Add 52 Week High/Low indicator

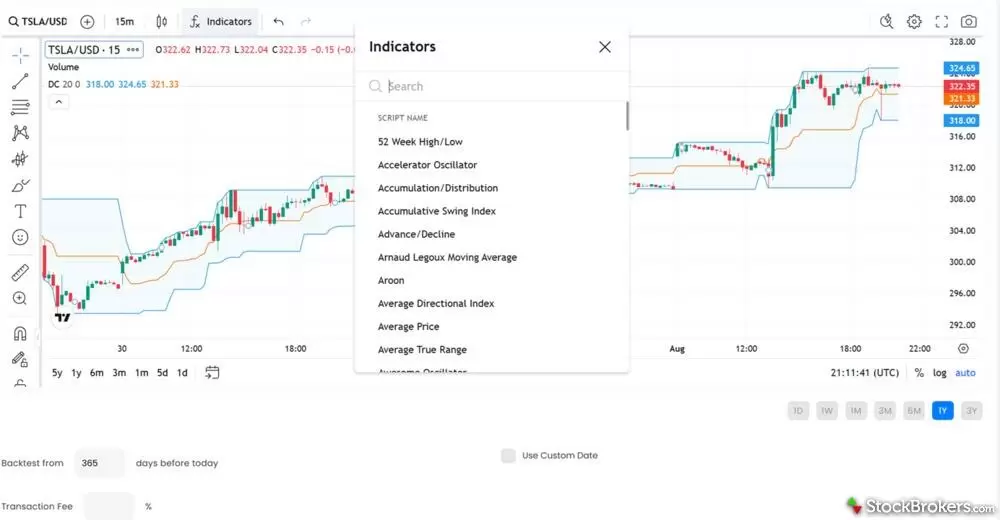(x=491, y=142)
